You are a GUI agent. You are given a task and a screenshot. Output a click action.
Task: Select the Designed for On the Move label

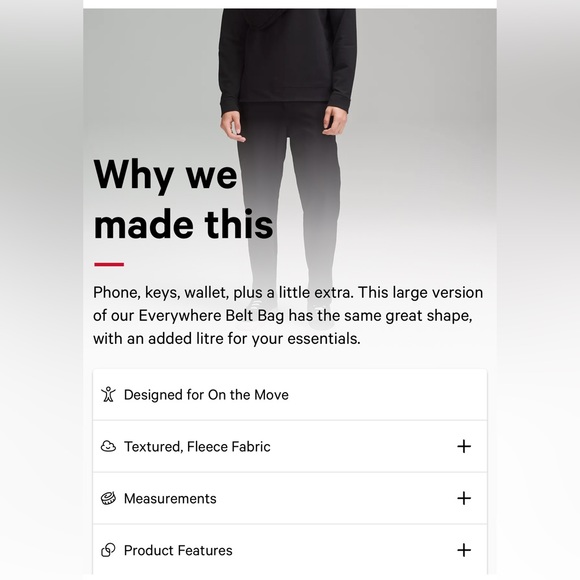pyautogui.click(x=206, y=395)
